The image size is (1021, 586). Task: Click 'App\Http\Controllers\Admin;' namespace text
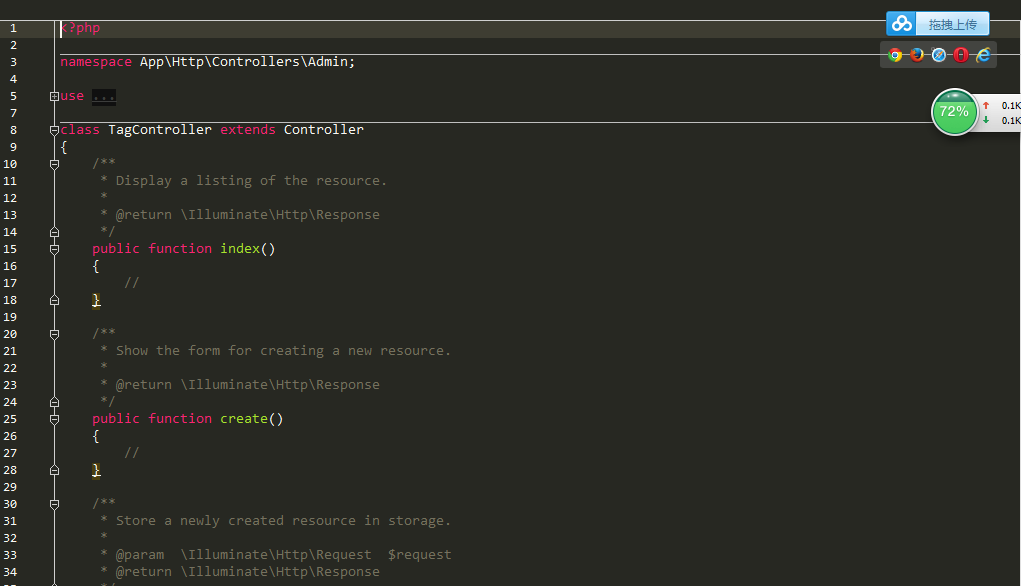[247, 62]
